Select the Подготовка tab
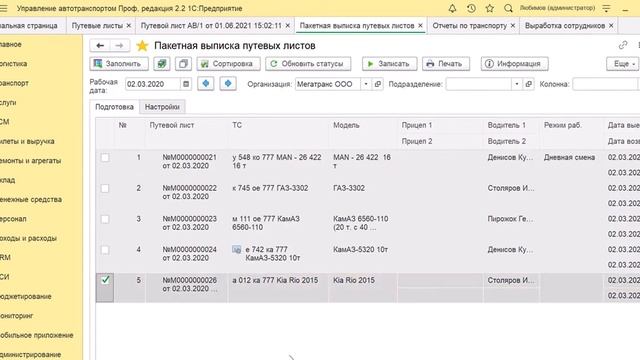 pos(114,107)
